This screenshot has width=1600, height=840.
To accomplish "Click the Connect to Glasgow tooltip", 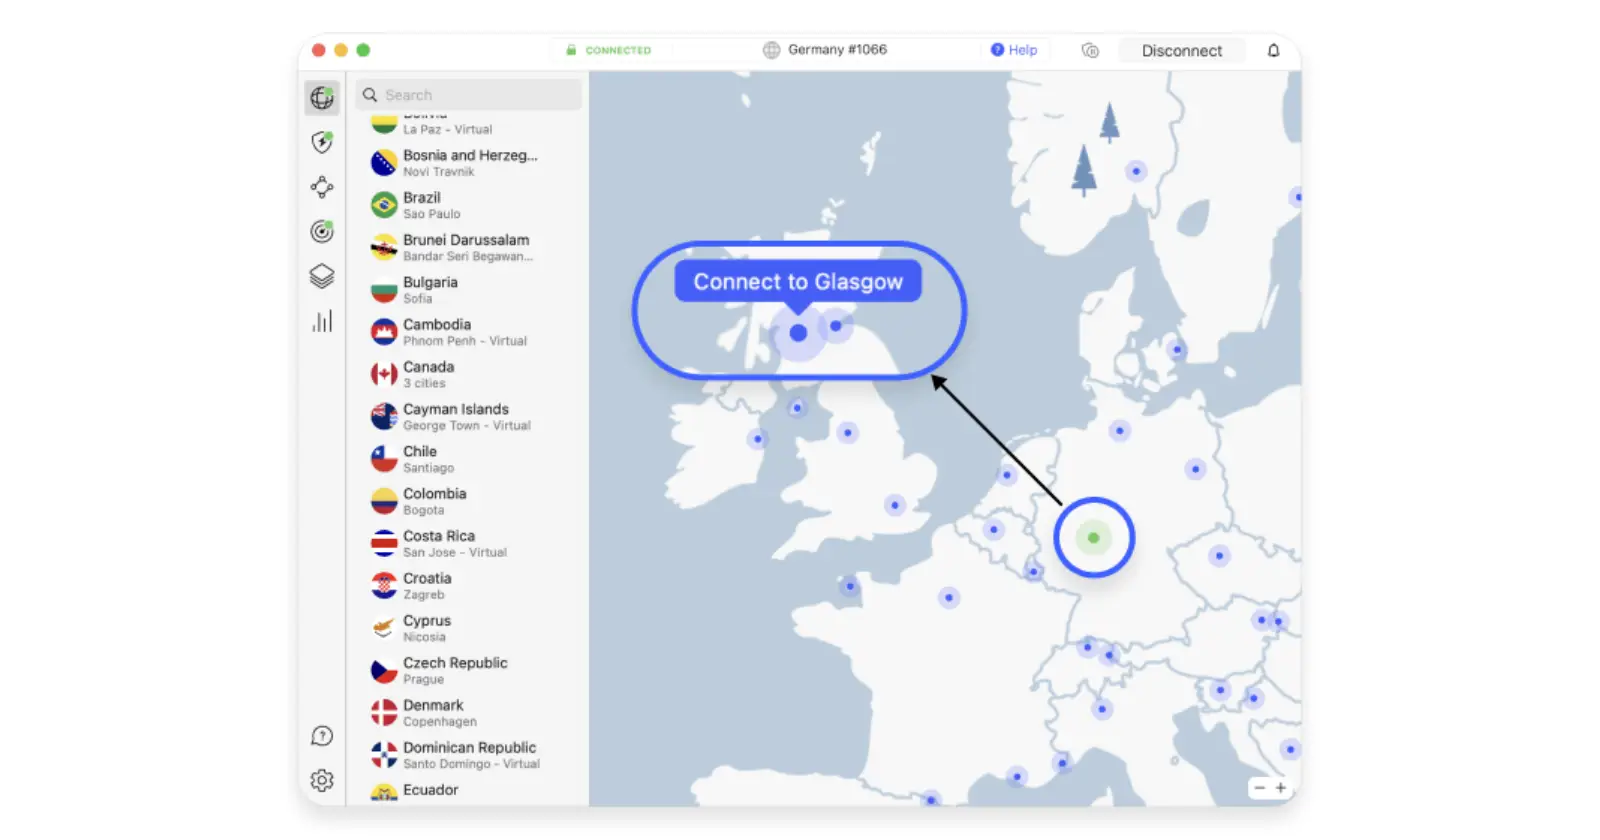I will (798, 282).
